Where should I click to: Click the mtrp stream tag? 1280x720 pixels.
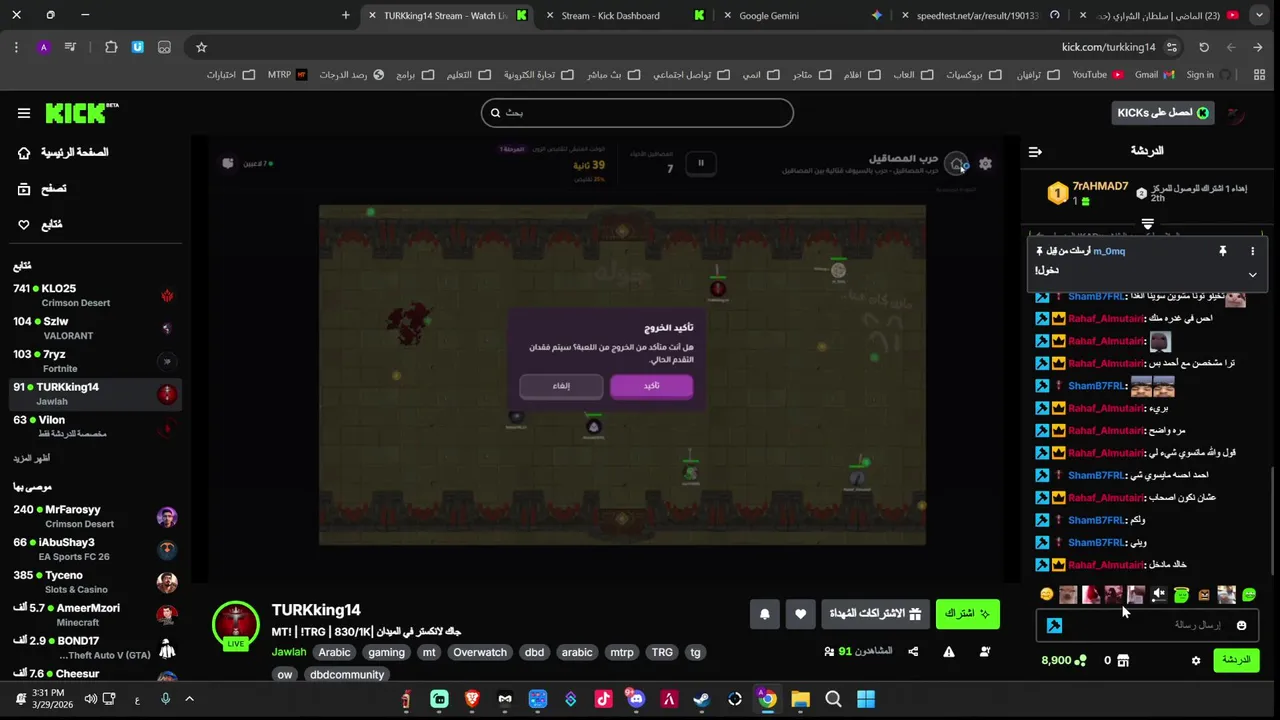[622, 652]
